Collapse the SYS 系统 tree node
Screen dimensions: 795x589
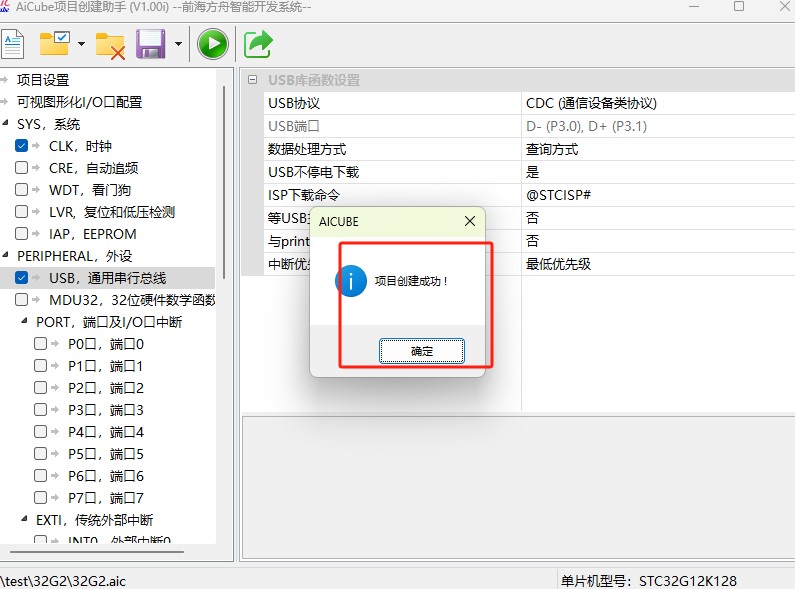coord(5,123)
